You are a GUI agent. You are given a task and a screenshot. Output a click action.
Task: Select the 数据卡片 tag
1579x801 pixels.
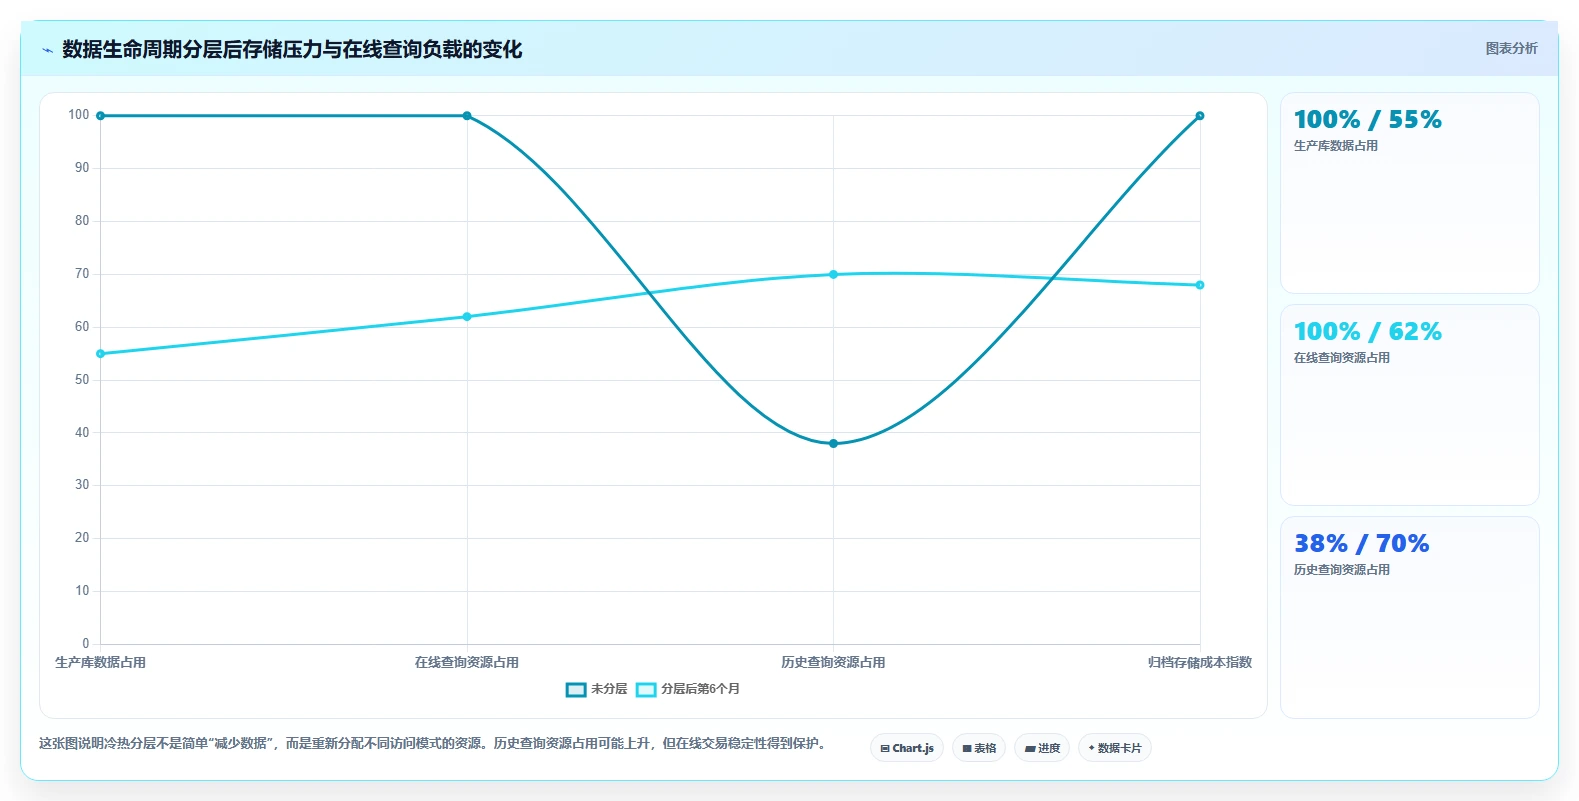point(1115,748)
